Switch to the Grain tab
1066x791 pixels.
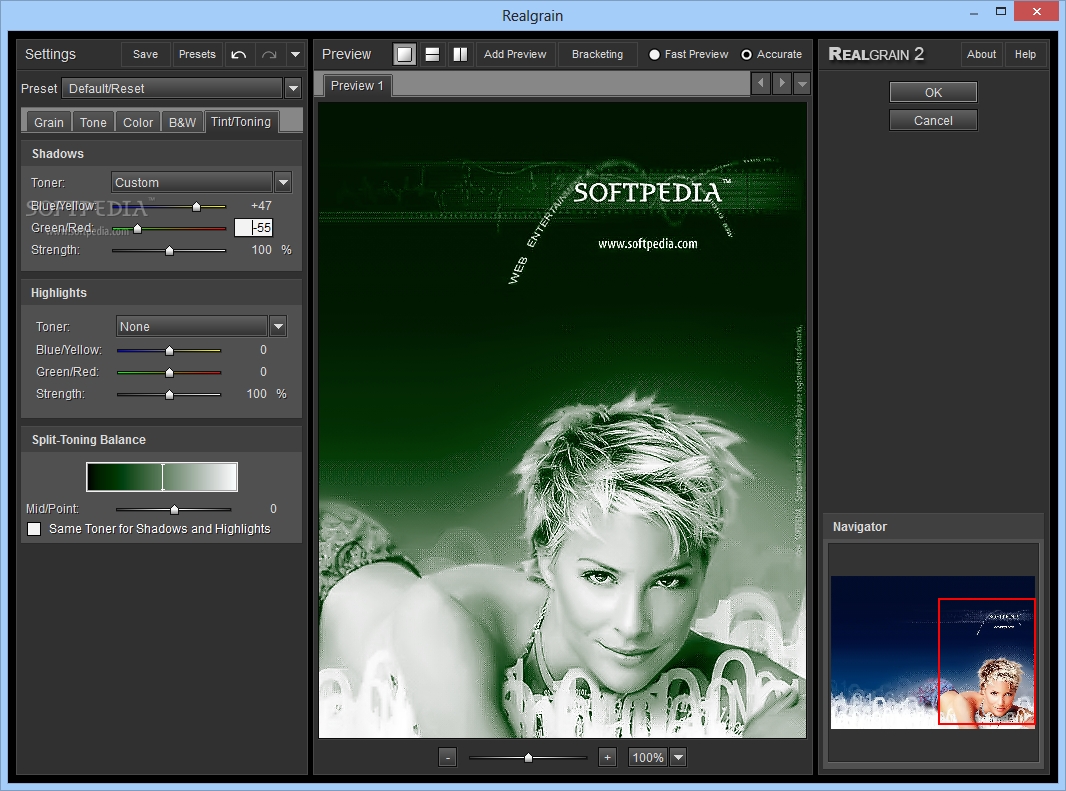49,122
